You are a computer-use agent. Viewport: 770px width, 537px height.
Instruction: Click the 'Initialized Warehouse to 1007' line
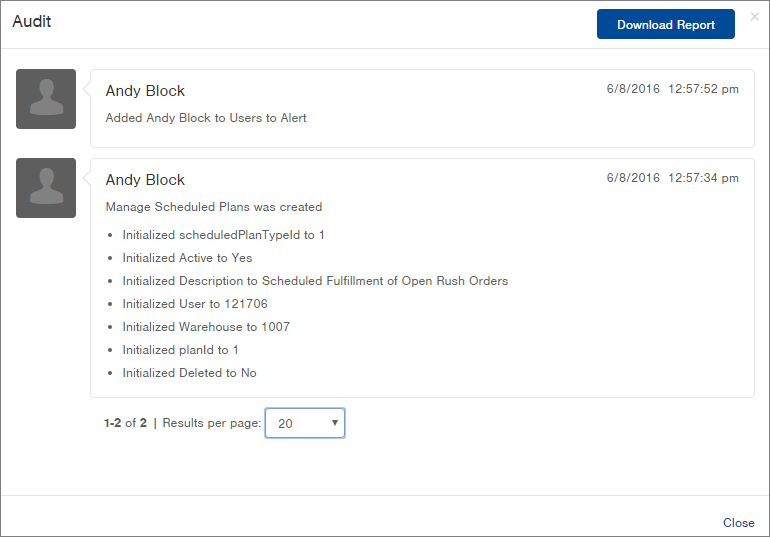(206, 327)
